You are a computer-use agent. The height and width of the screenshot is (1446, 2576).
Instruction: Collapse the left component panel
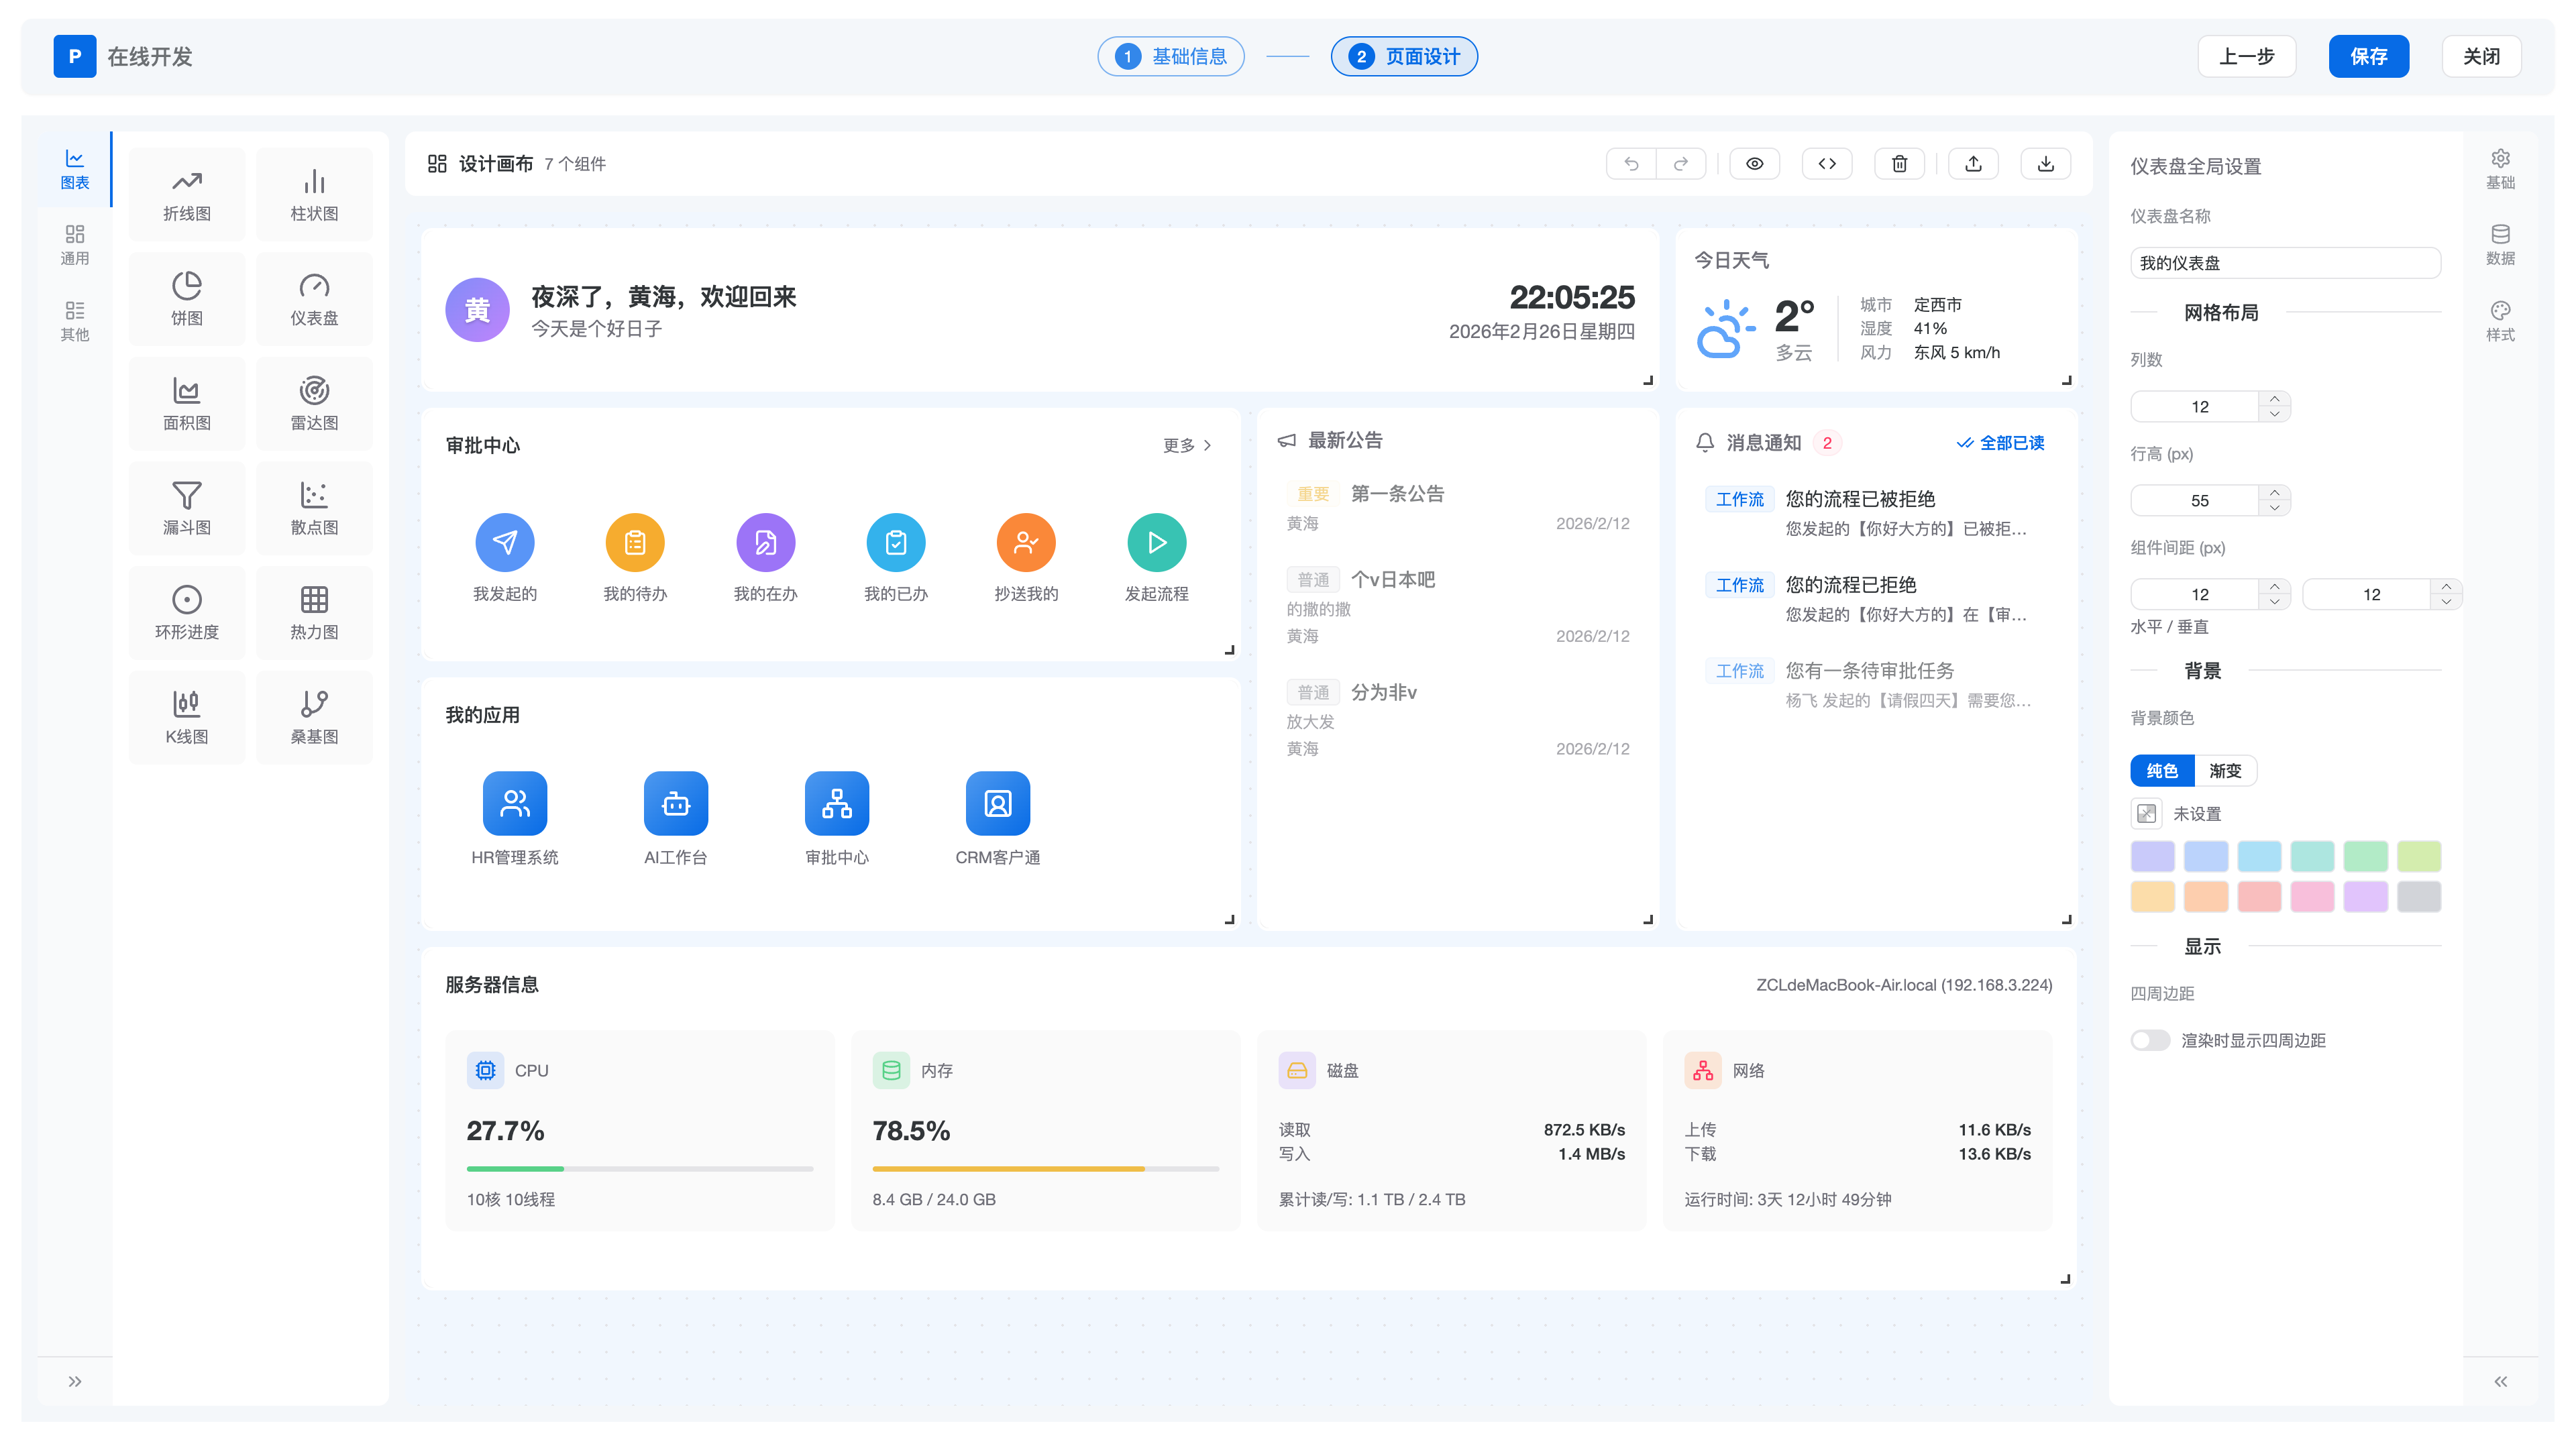pyautogui.click(x=74, y=1381)
